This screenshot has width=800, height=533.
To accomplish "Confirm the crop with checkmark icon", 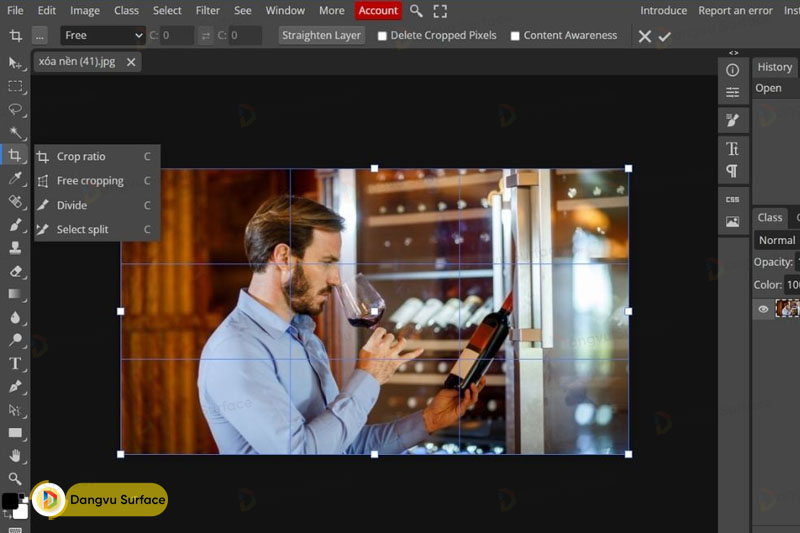I will tap(664, 36).
